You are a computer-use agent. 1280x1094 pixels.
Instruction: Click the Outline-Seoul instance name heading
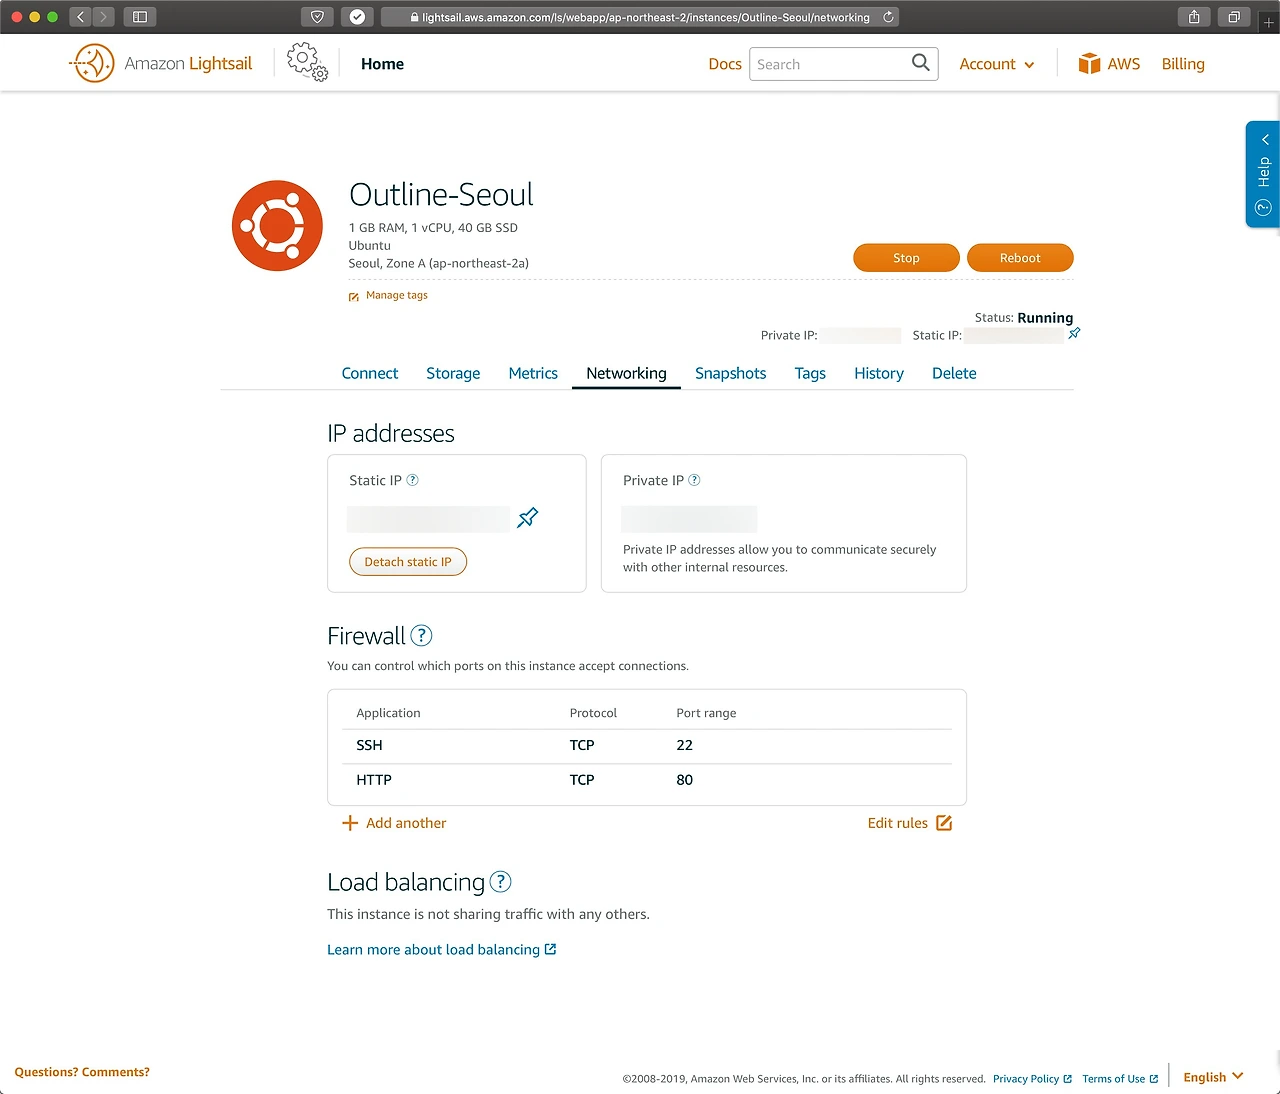click(x=441, y=194)
